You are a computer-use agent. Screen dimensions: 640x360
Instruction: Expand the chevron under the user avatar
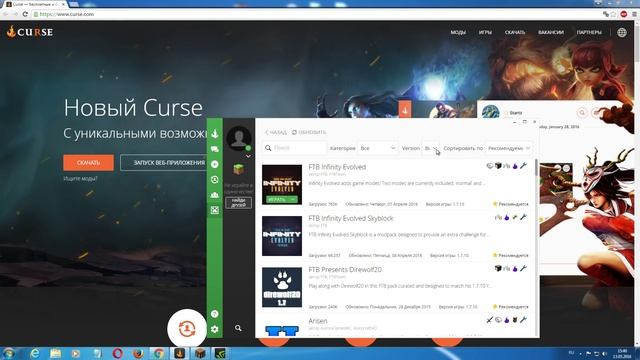coord(248,156)
